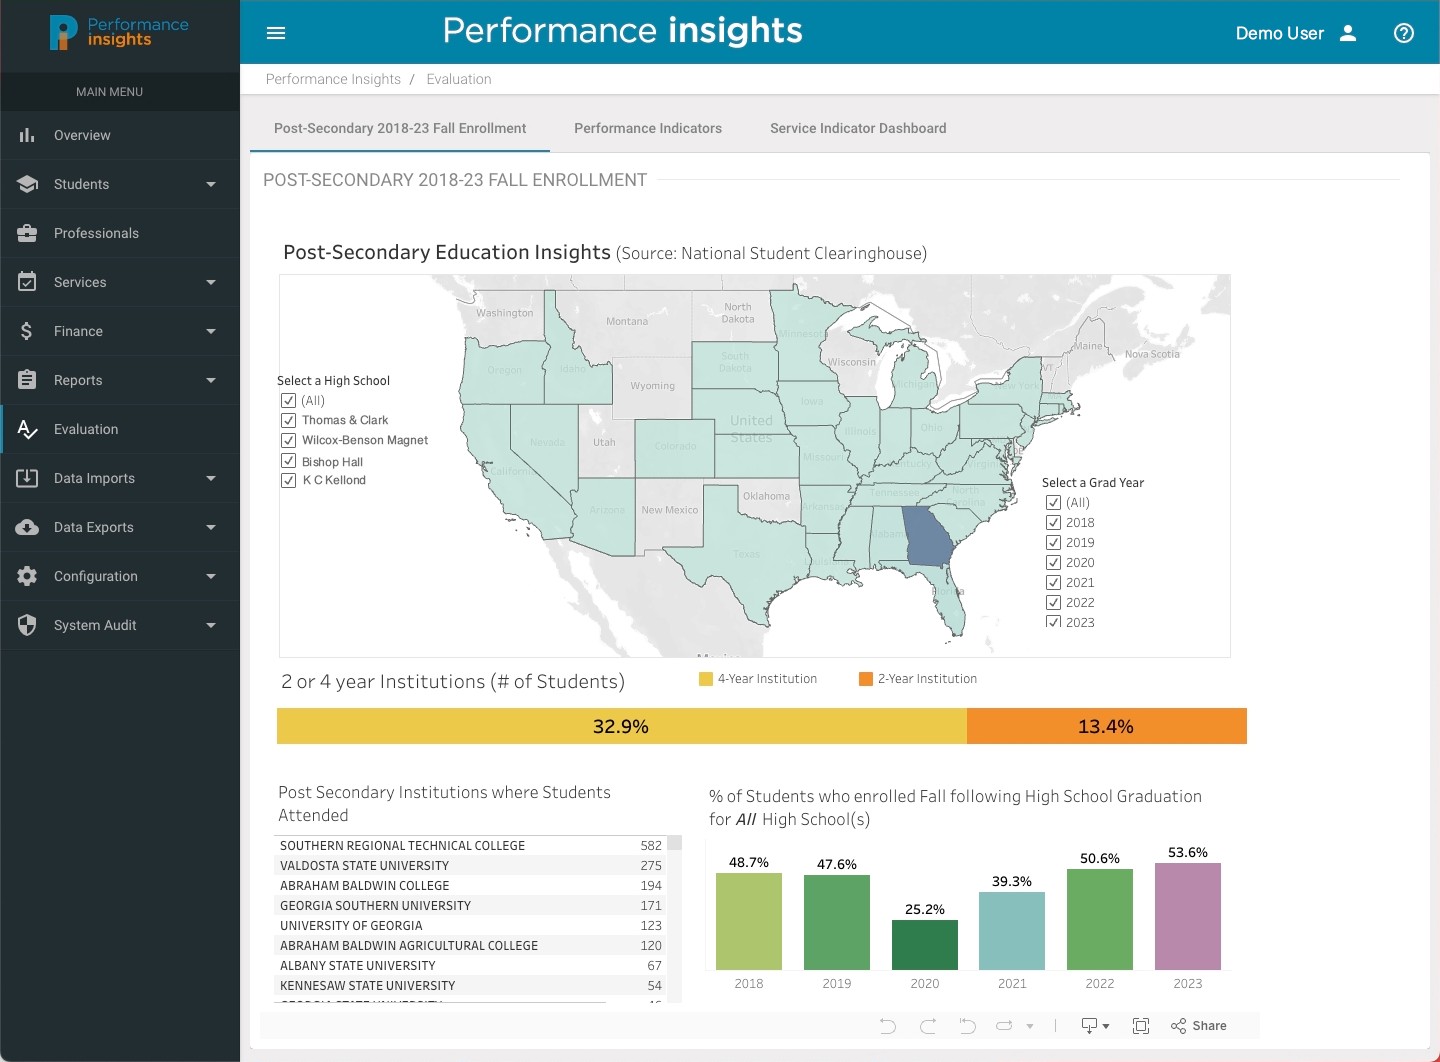Image resolution: width=1440 pixels, height=1062 pixels.
Task: Click the Tableau refresh data icon
Action: coord(1005,1026)
